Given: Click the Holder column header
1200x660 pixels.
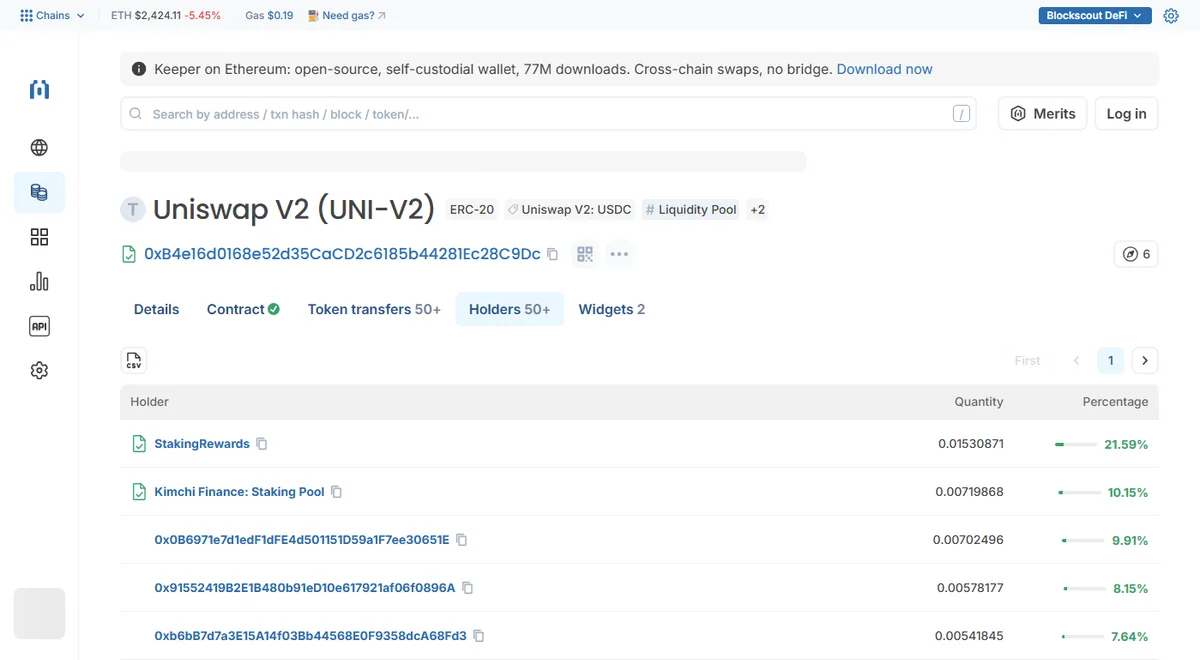Looking at the screenshot, I should coord(150,402).
